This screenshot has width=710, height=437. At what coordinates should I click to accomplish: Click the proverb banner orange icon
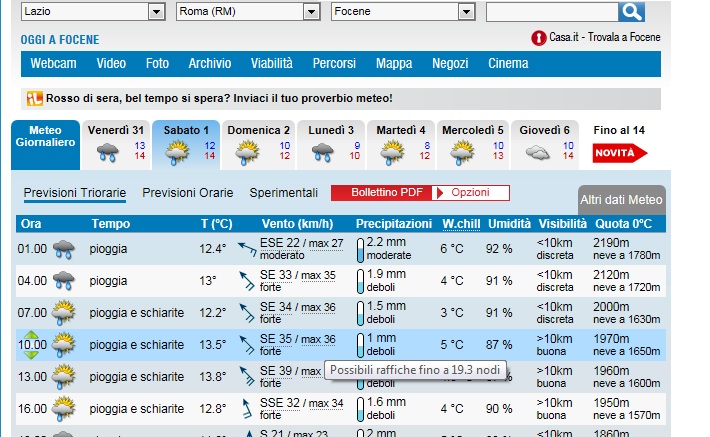[35, 98]
